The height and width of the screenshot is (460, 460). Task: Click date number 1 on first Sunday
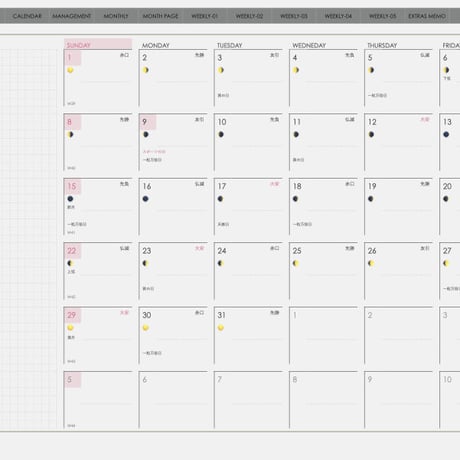click(70, 57)
